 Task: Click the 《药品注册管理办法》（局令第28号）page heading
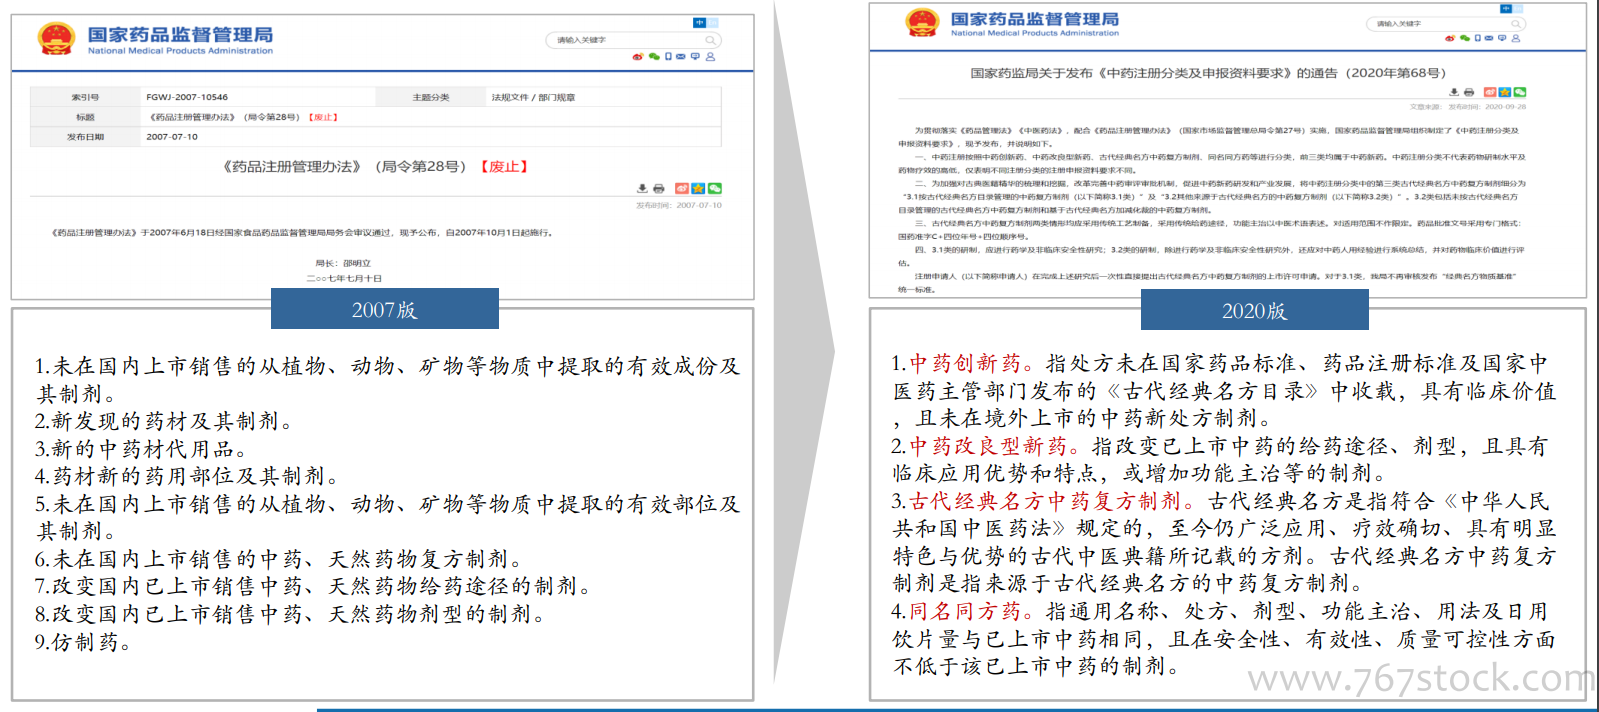[374, 166]
